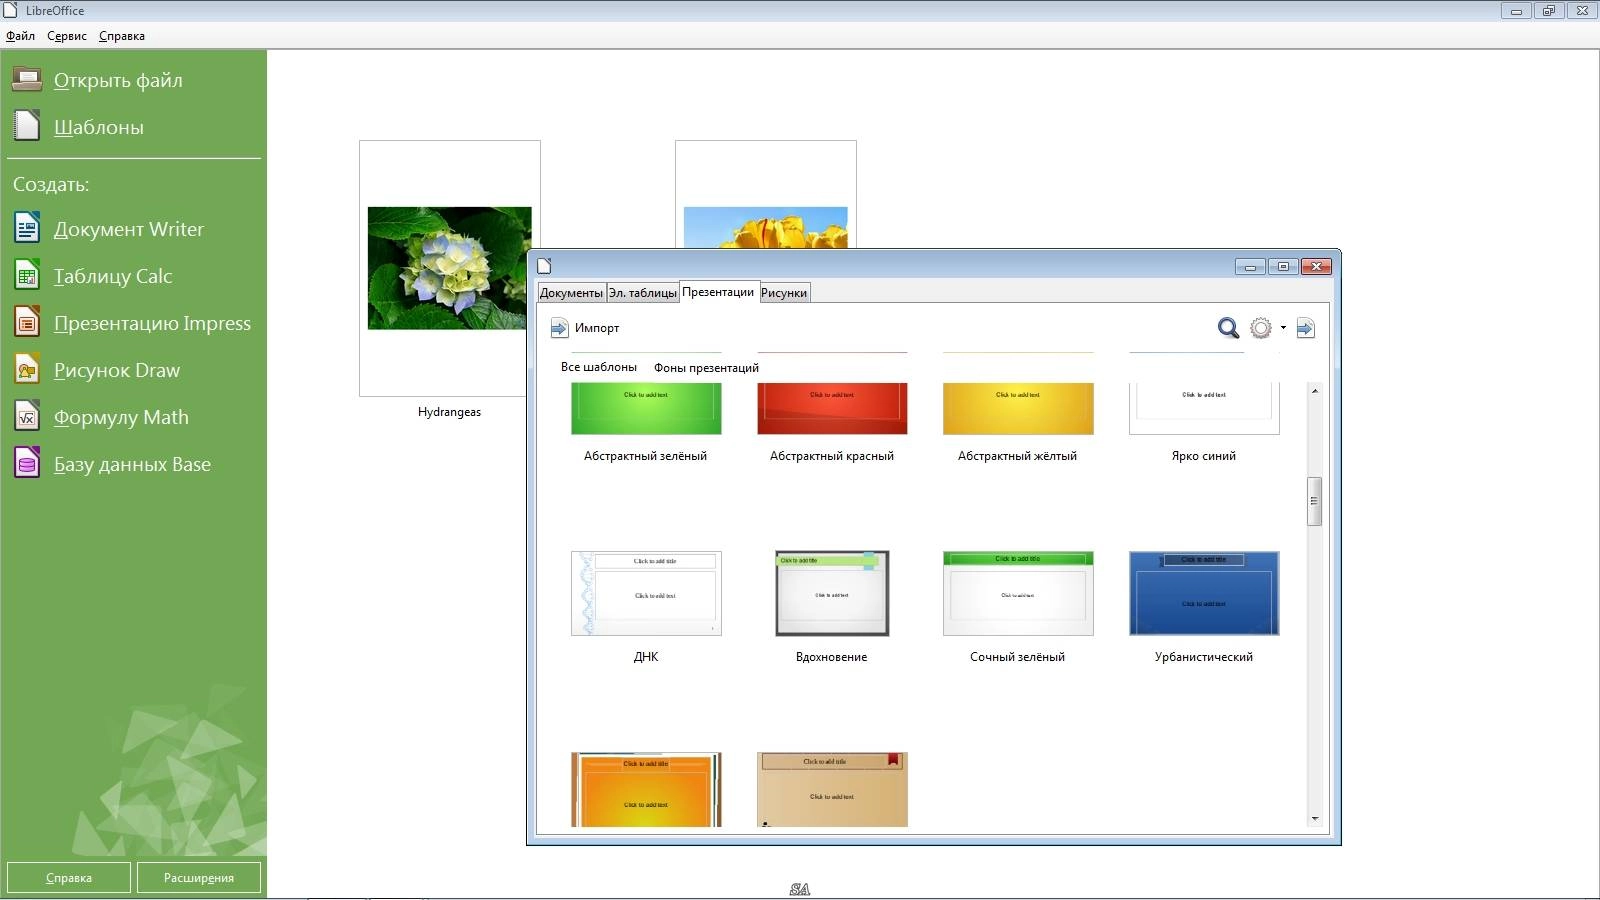The width and height of the screenshot is (1600, 900).
Task: Close the template dialog window
Action: tap(1317, 266)
